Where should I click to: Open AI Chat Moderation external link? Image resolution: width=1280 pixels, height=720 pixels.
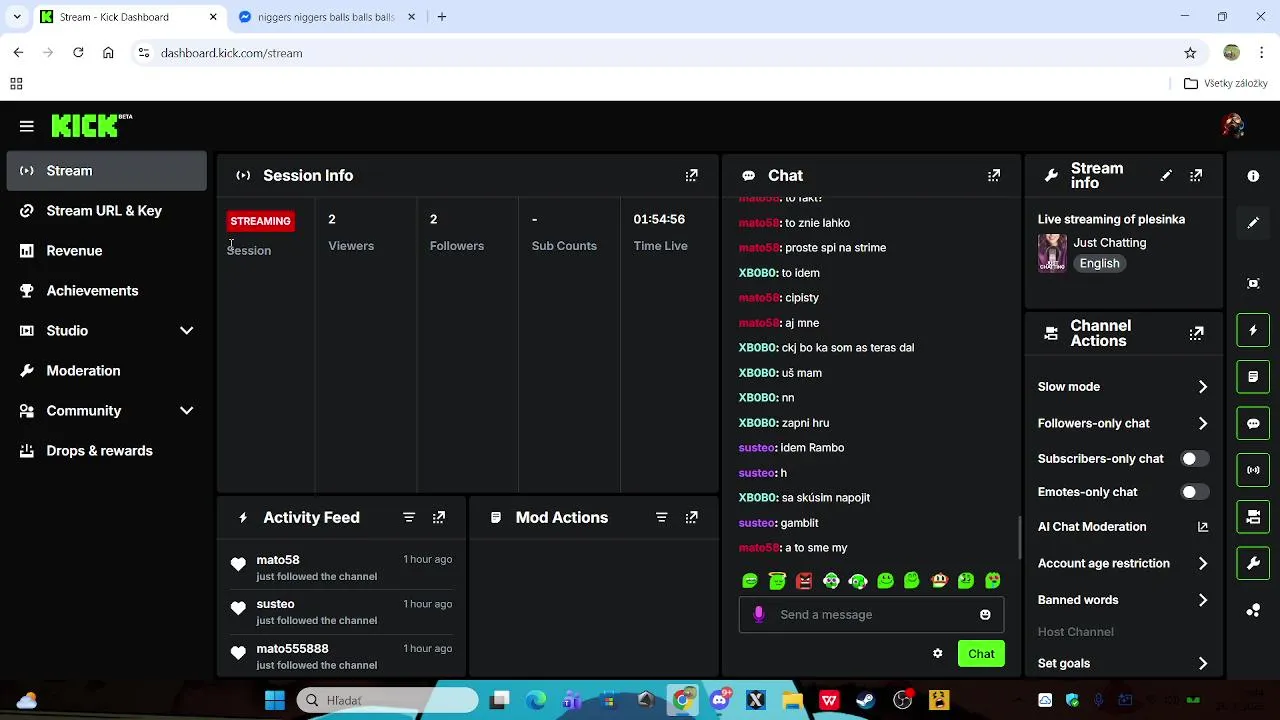tap(1202, 527)
